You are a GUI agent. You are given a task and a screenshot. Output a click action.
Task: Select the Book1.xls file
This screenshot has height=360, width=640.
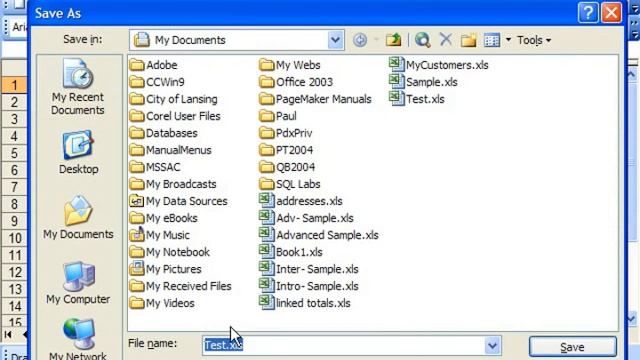point(291,252)
